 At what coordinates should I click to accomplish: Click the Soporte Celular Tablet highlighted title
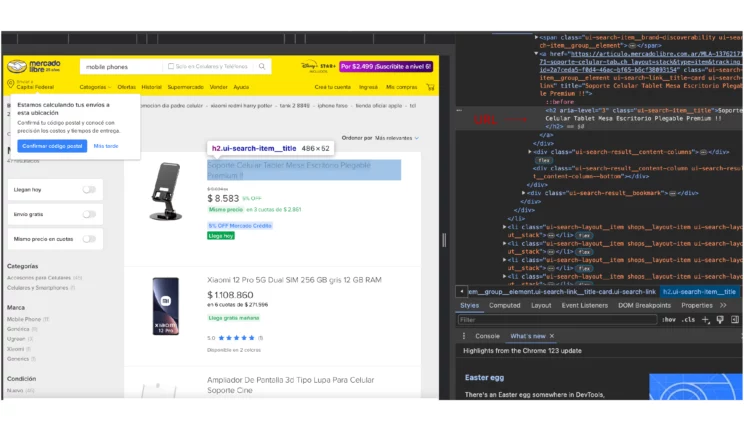tap(304, 170)
